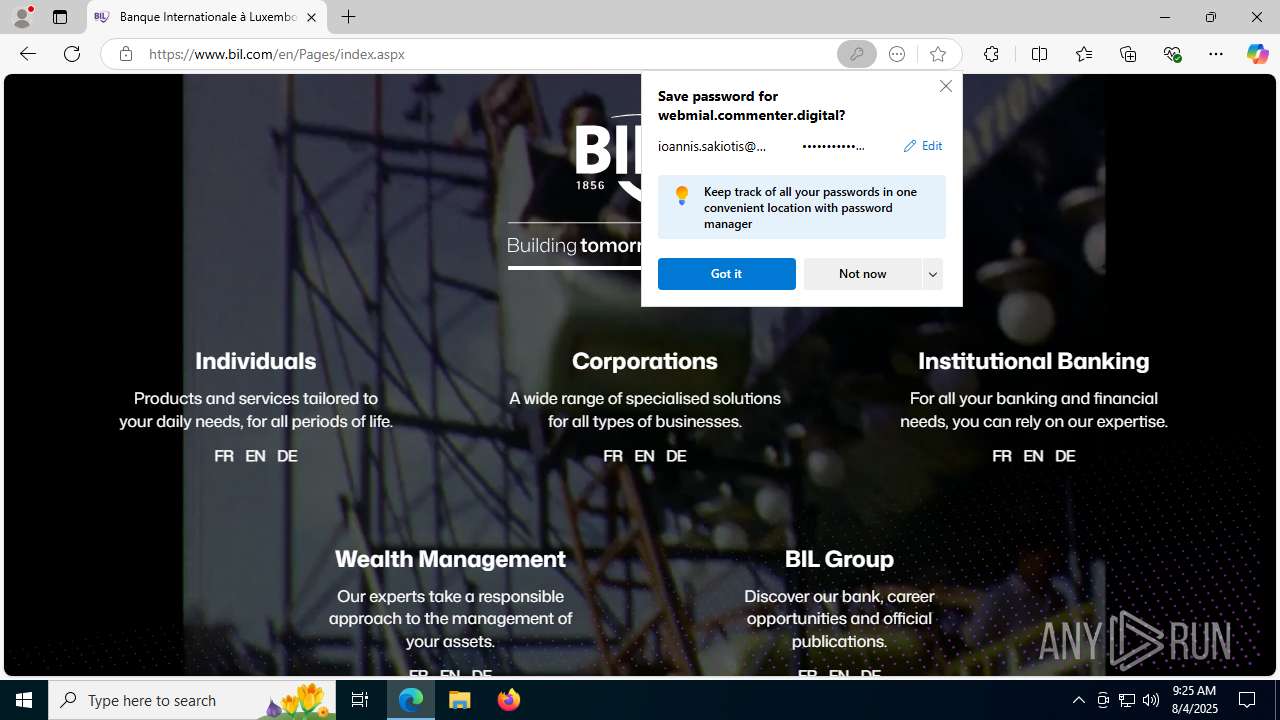Open the feedback smiley icon in address bar

(x=897, y=54)
